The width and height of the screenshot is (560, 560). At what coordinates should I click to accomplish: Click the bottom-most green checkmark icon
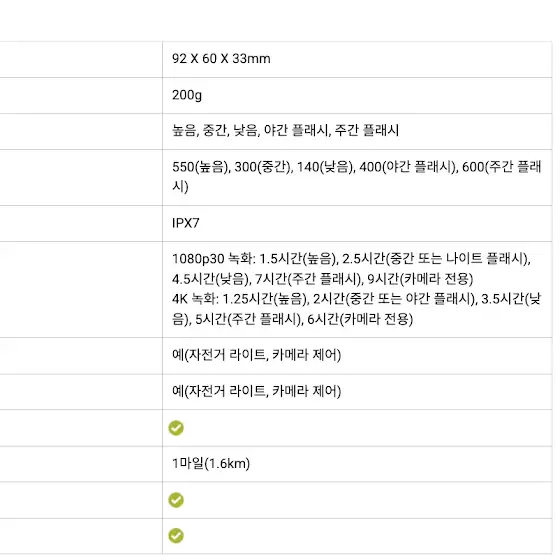tap(176, 536)
